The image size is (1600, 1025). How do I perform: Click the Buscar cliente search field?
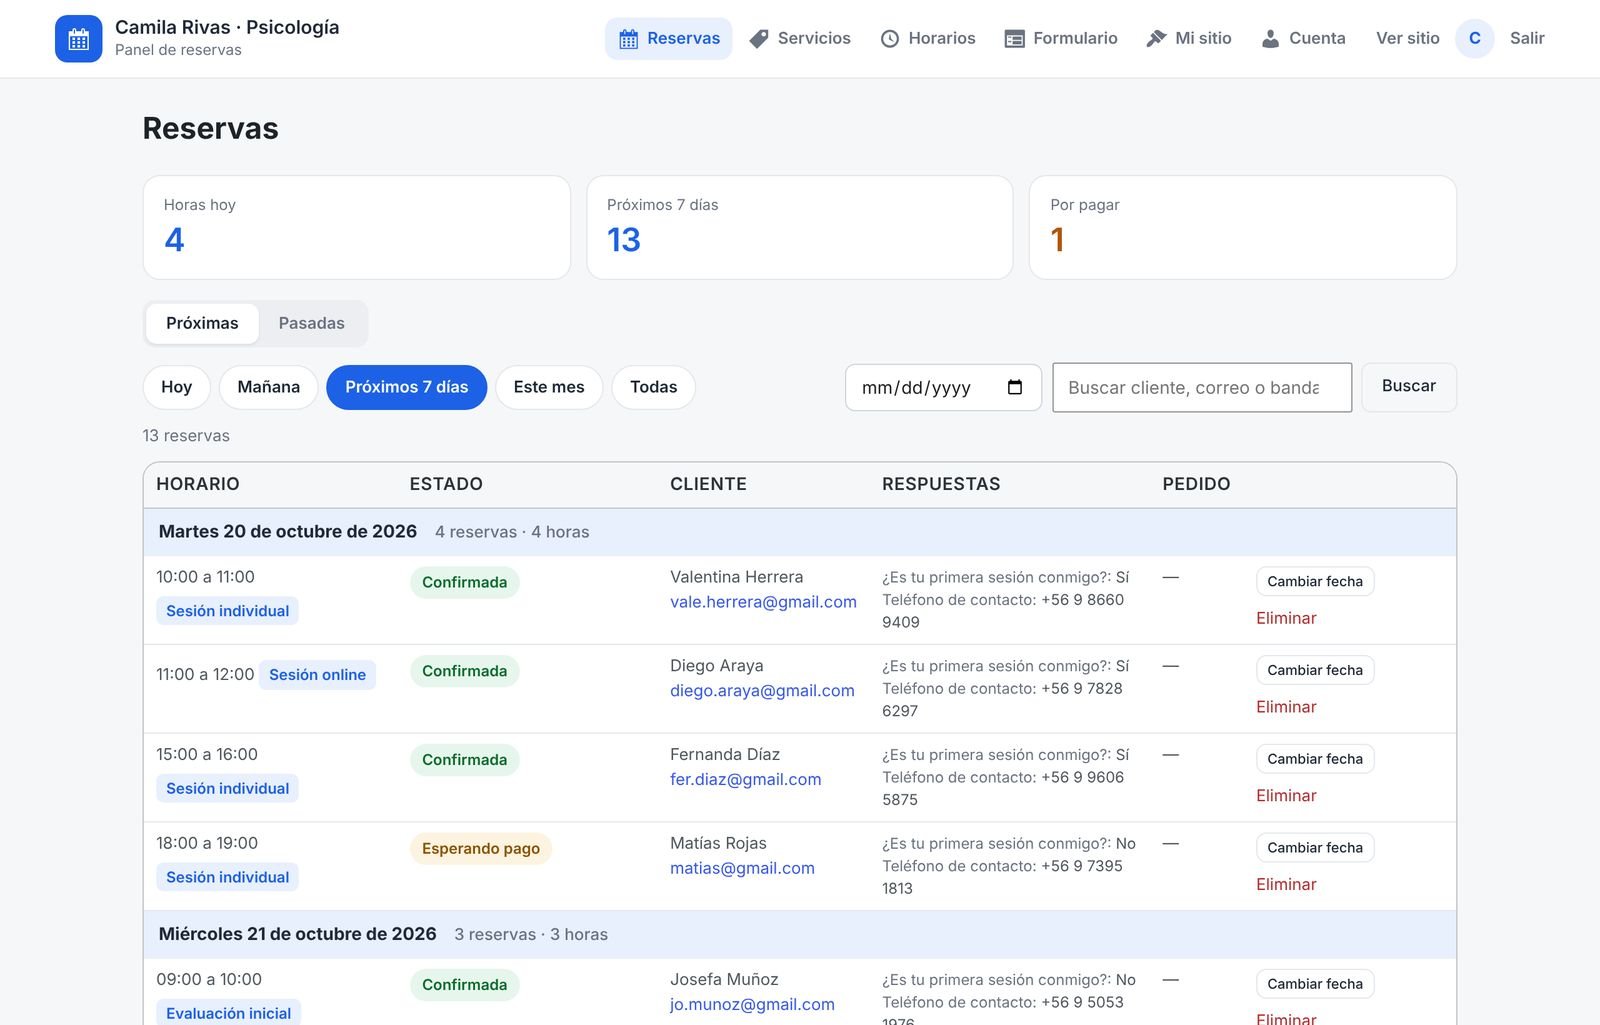click(1202, 387)
